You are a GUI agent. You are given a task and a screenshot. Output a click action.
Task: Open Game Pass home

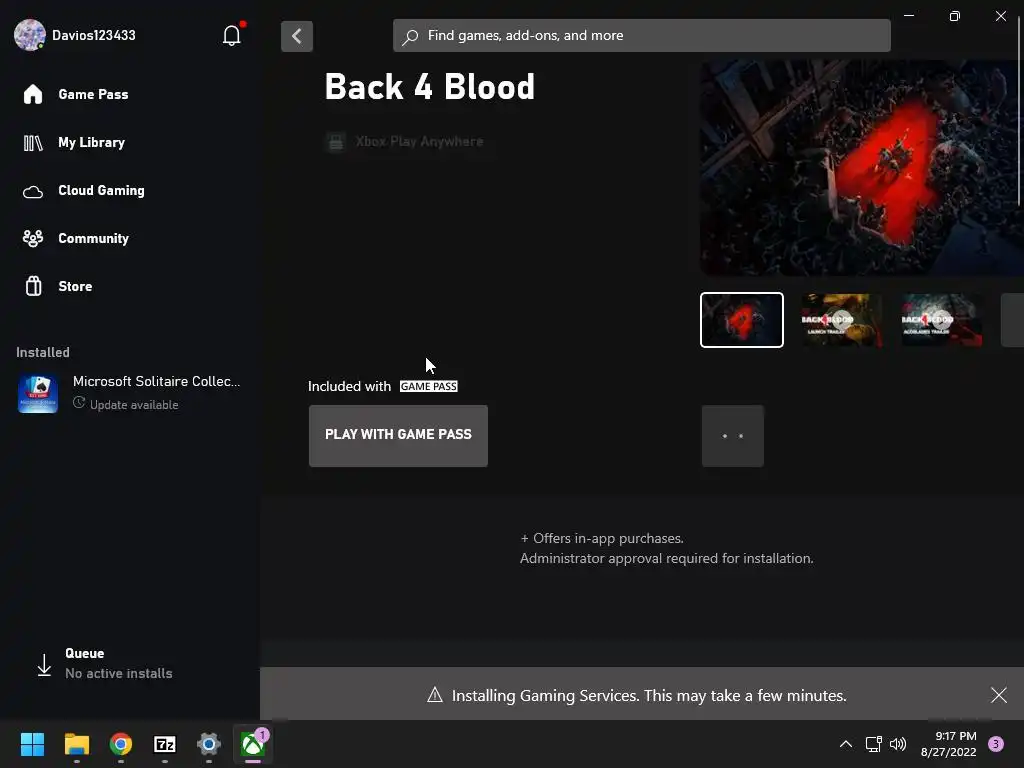tap(93, 94)
